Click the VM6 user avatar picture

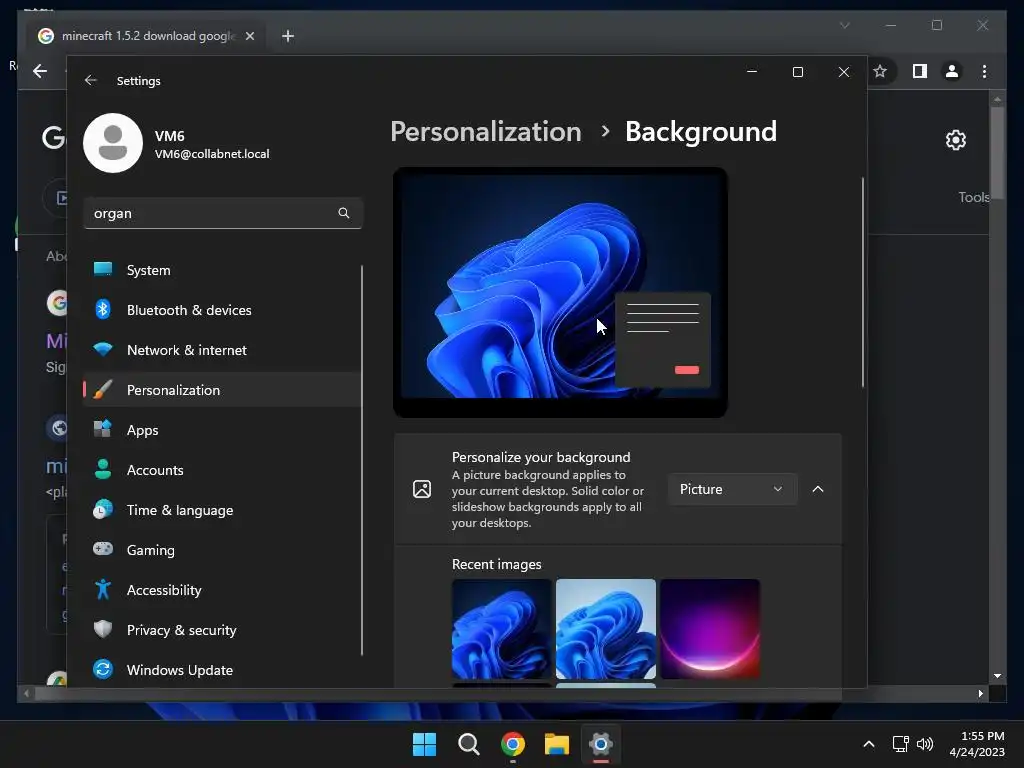(x=113, y=143)
